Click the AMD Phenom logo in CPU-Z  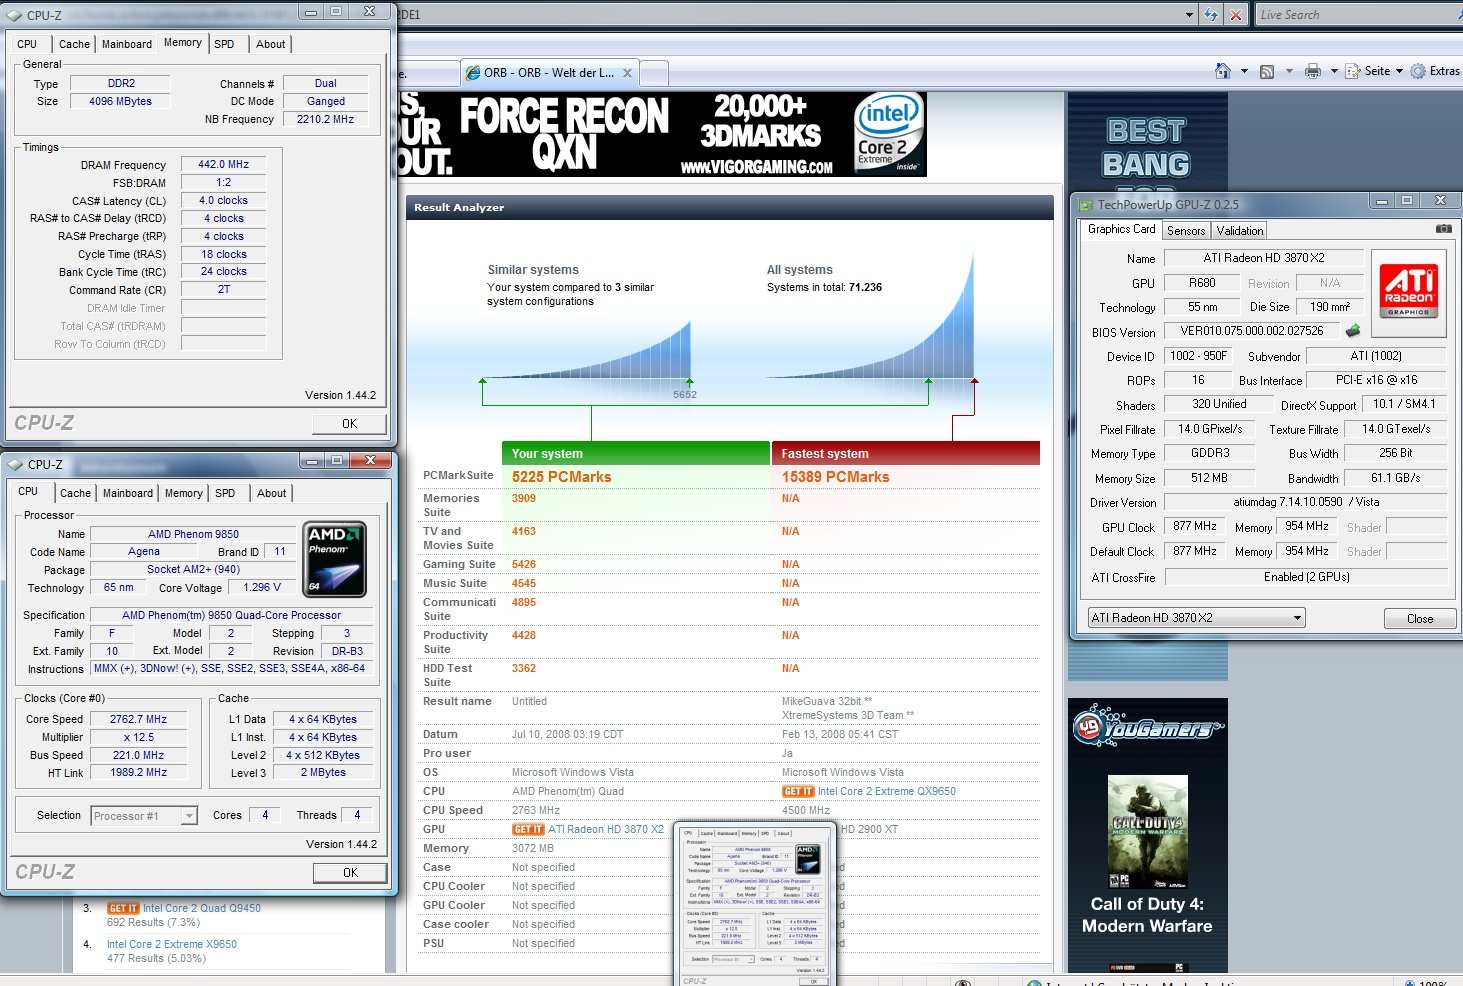click(335, 559)
